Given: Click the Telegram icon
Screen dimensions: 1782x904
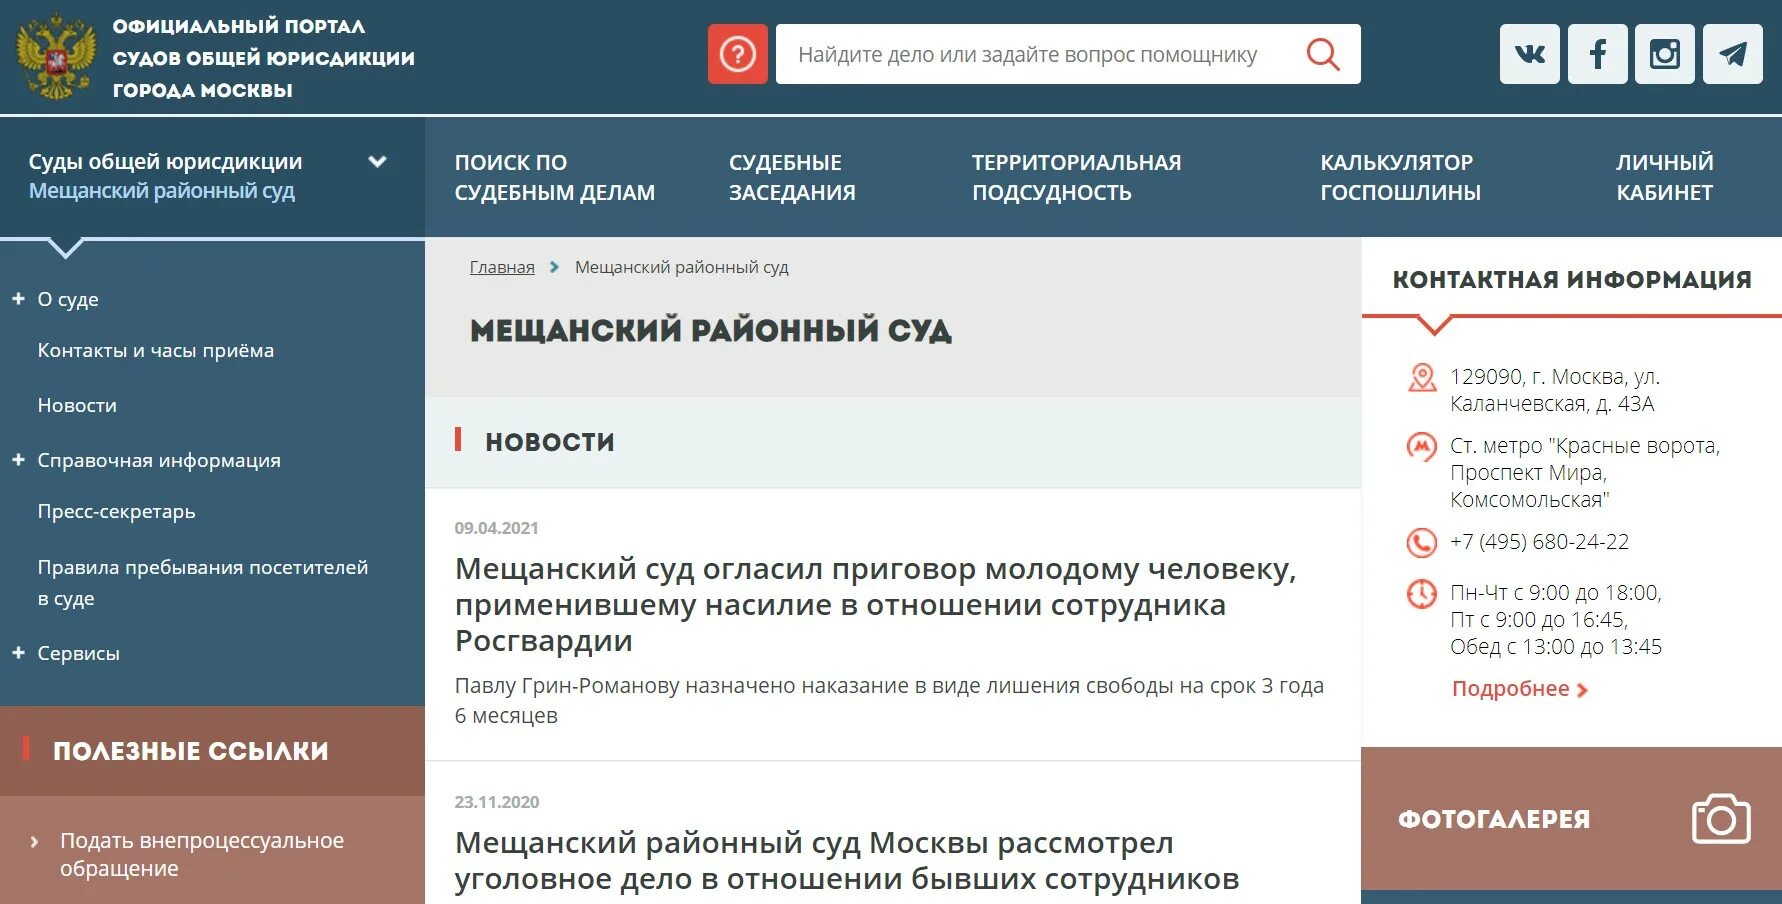Looking at the screenshot, I should coord(1732,54).
